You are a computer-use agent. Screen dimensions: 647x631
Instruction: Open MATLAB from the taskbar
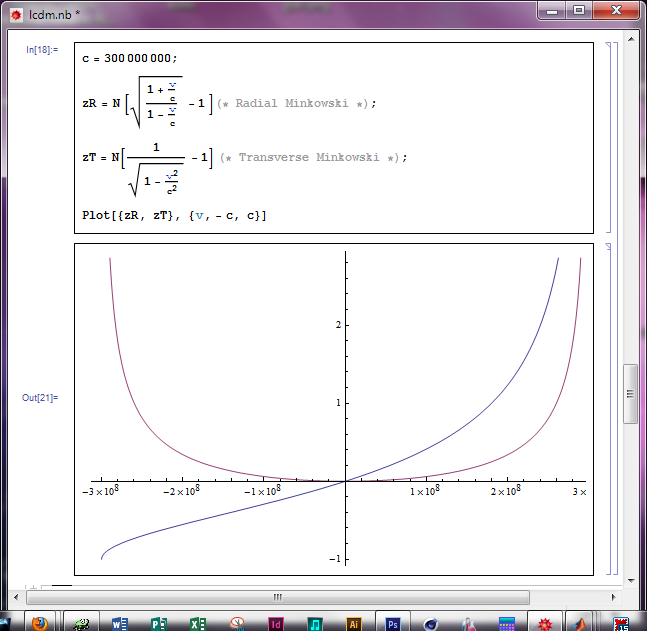(583, 622)
